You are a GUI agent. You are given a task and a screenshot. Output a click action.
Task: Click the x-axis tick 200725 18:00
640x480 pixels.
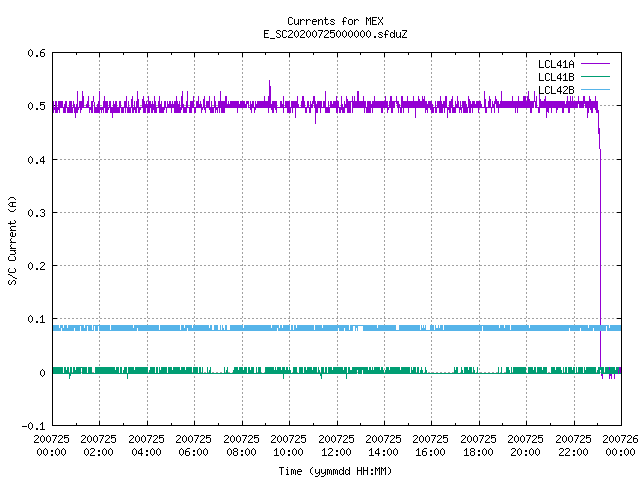click(478, 446)
